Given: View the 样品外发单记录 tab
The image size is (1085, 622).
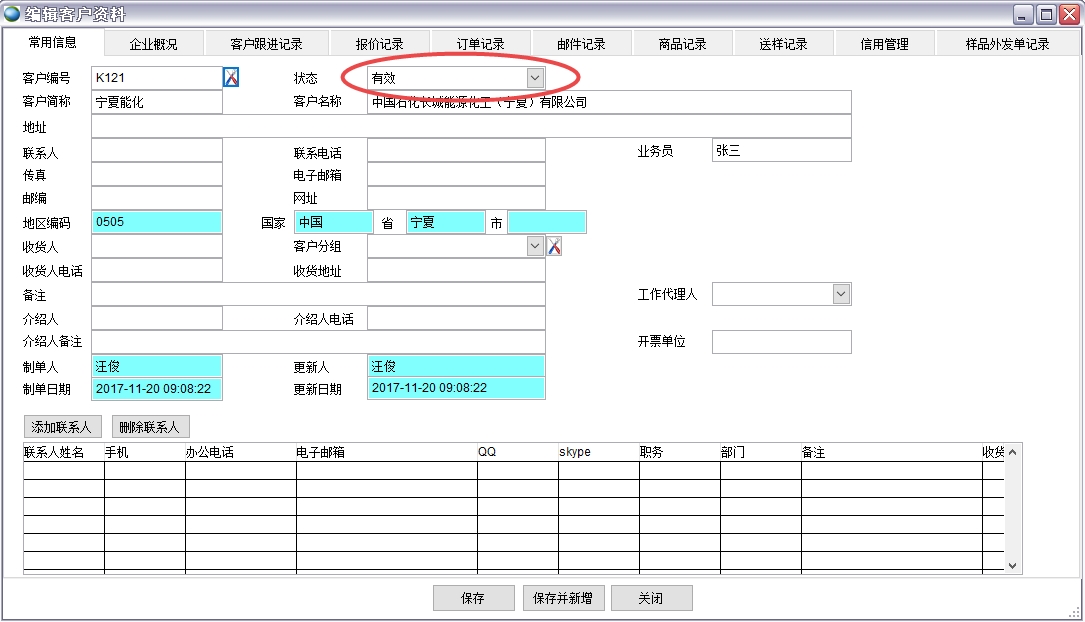Looking at the screenshot, I should (1007, 44).
